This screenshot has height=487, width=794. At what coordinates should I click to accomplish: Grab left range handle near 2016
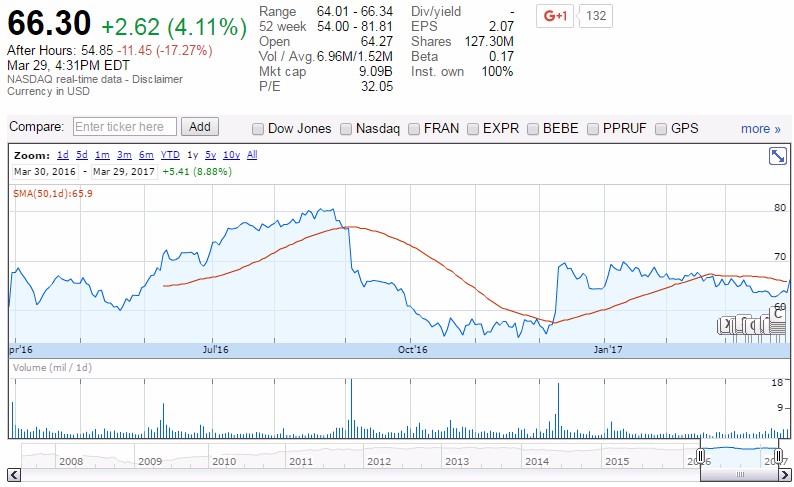tap(701, 456)
